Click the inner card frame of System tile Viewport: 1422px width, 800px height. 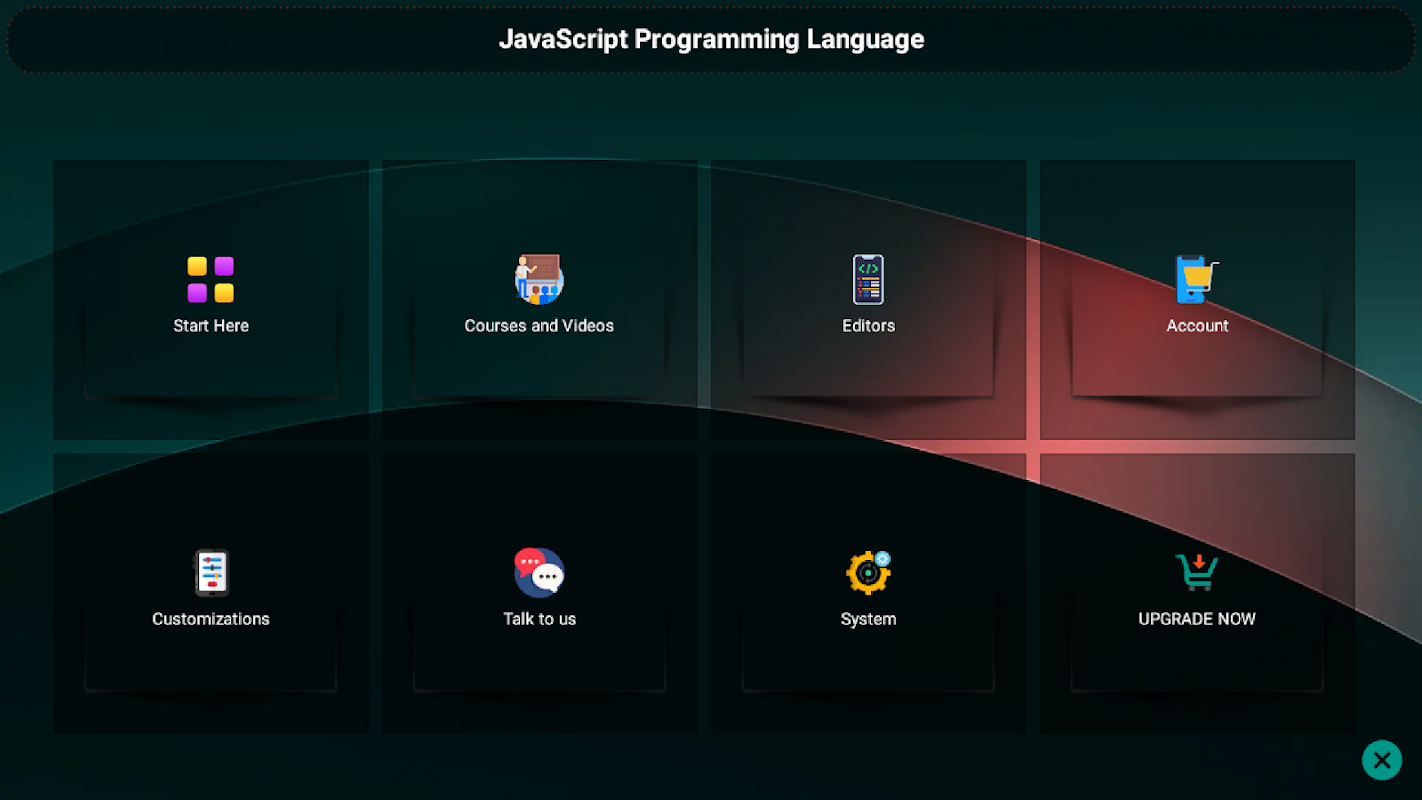(868, 663)
